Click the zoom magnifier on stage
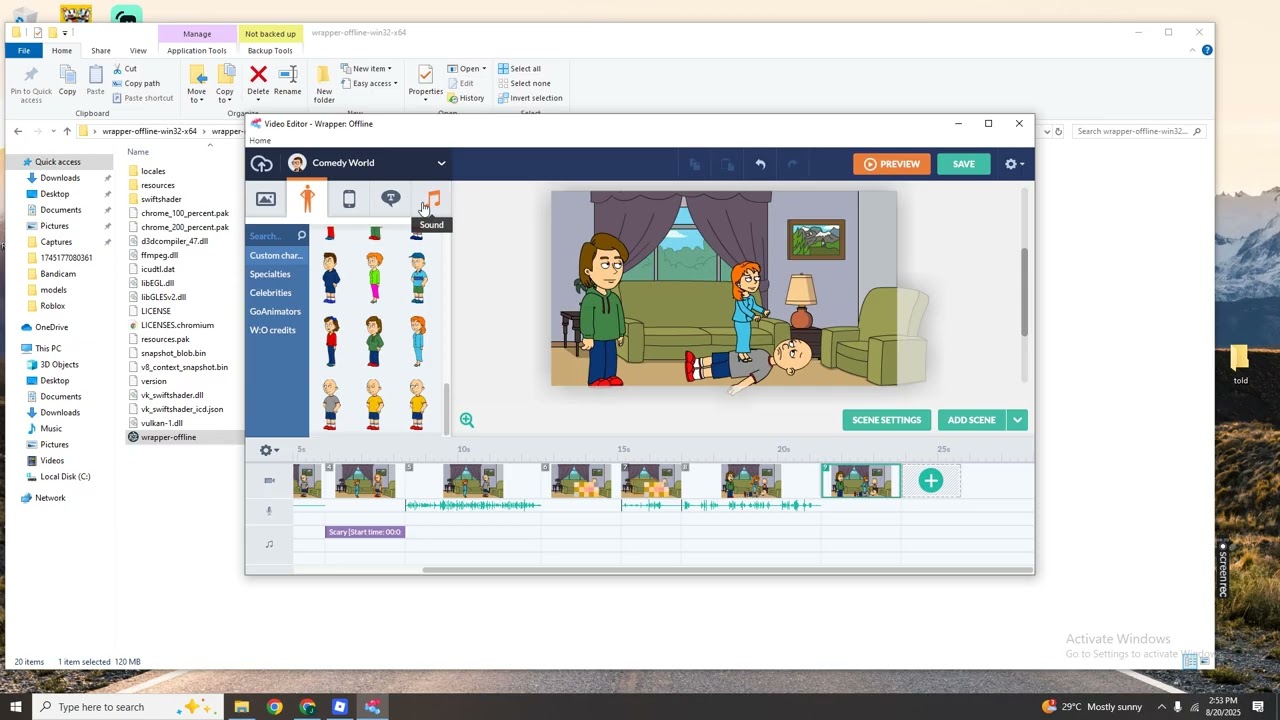The image size is (1280, 720). tap(467, 420)
